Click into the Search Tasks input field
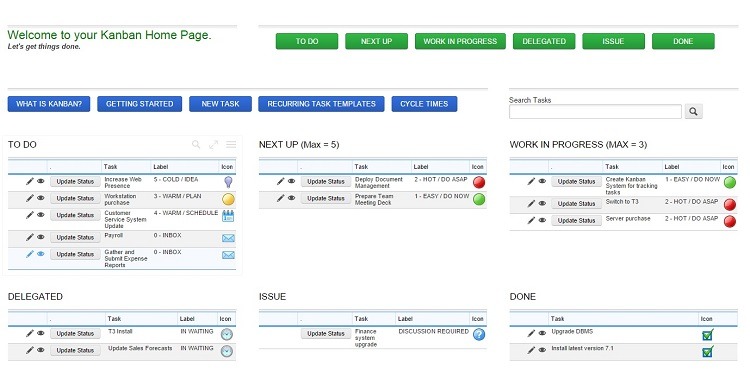The width and height of the screenshot is (750, 379). [595, 111]
